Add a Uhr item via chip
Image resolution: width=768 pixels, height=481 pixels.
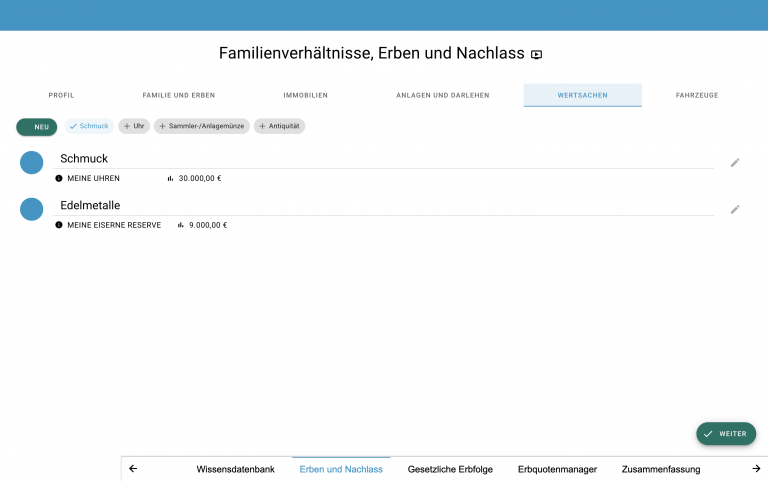(x=134, y=126)
